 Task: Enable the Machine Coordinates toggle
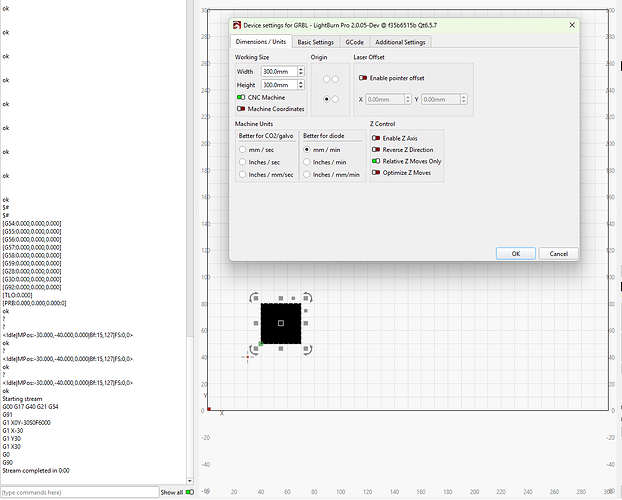click(241, 108)
